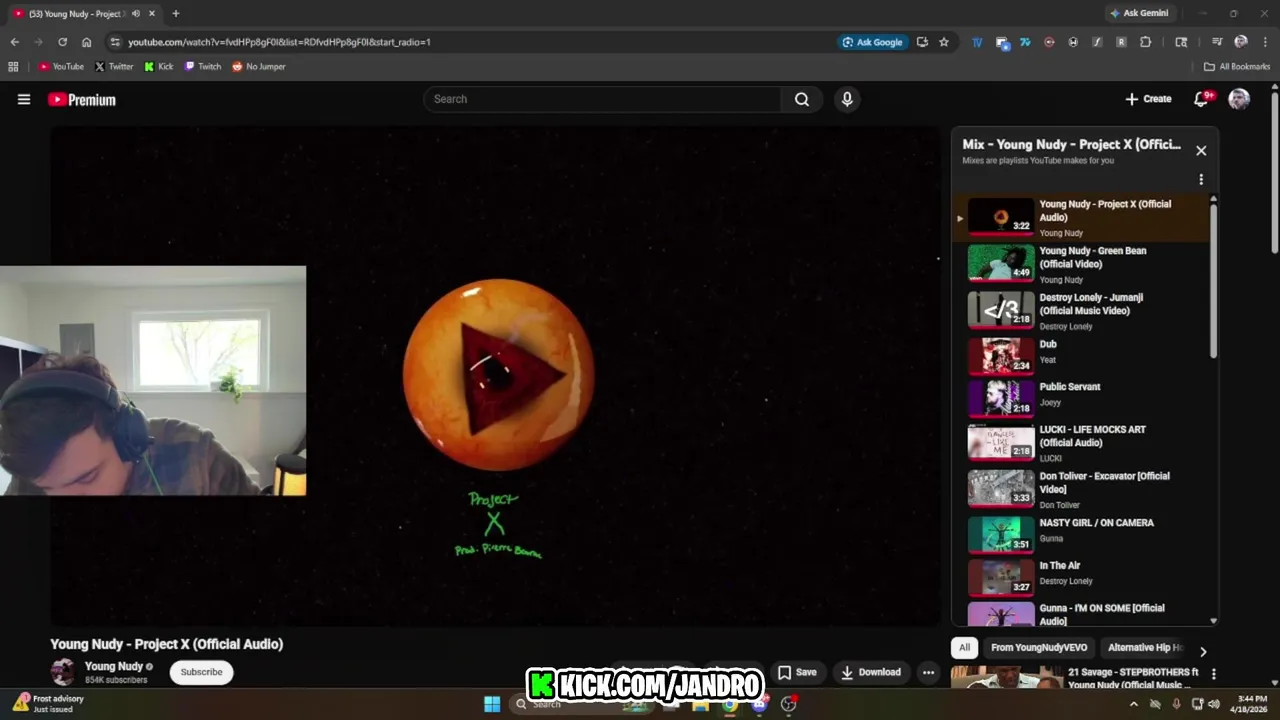Image resolution: width=1280 pixels, height=720 pixels.
Task: Play LUCKI - LIFE MOCKS ART audio
Action: click(1080, 443)
